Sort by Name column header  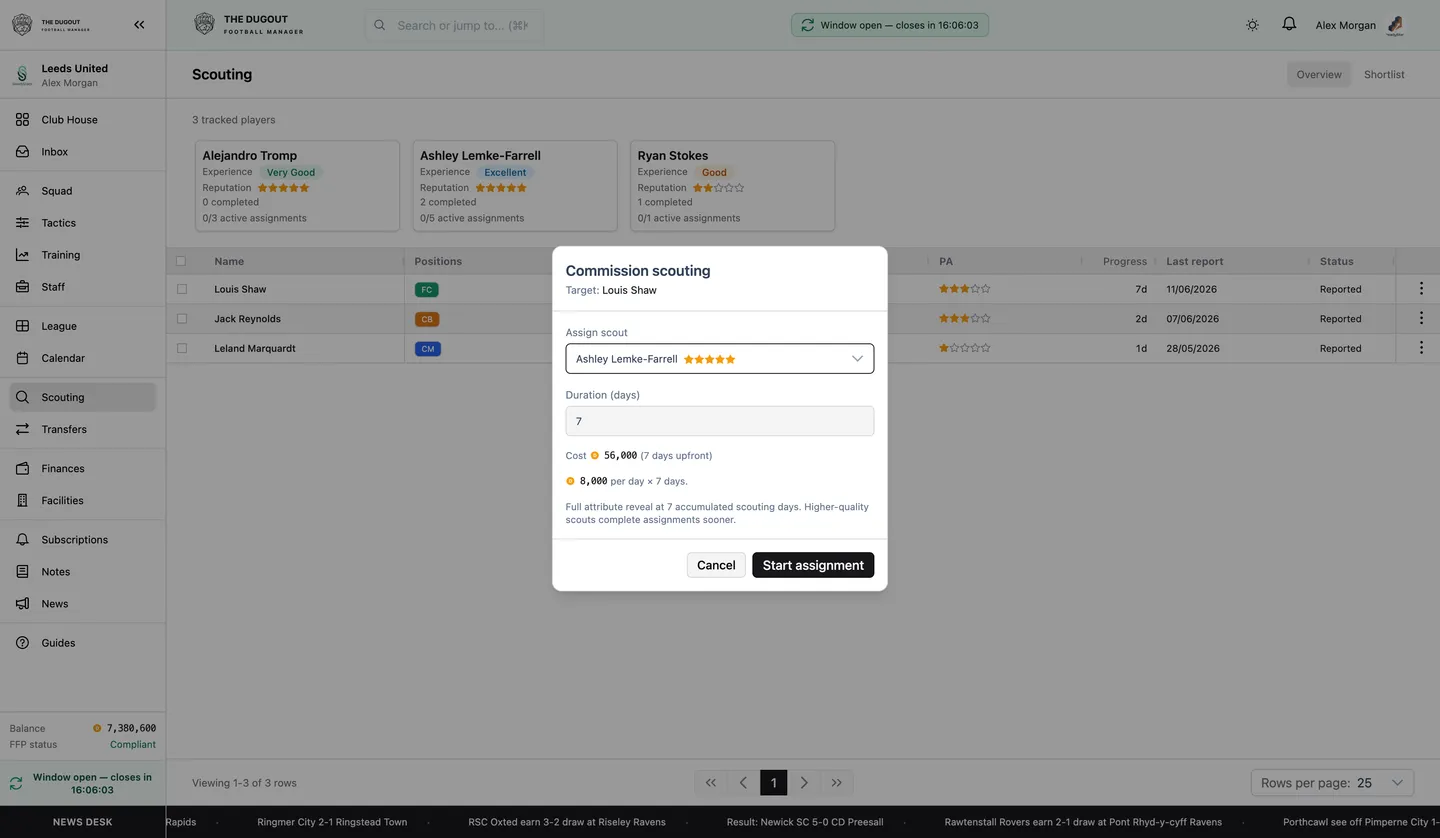tap(229, 261)
